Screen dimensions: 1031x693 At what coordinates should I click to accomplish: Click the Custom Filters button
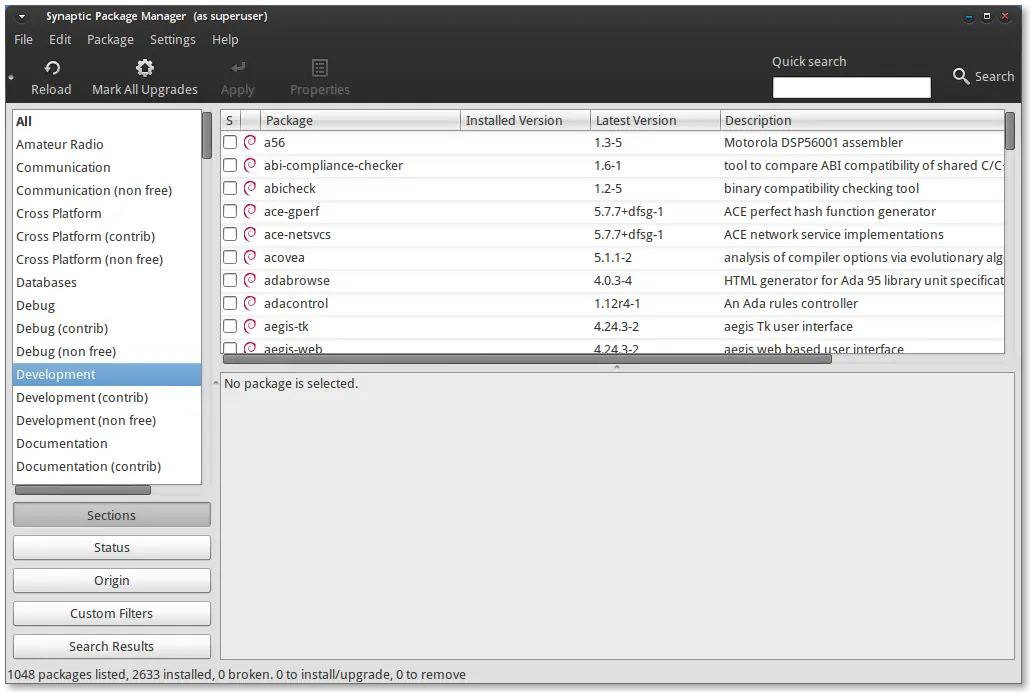pos(112,613)
